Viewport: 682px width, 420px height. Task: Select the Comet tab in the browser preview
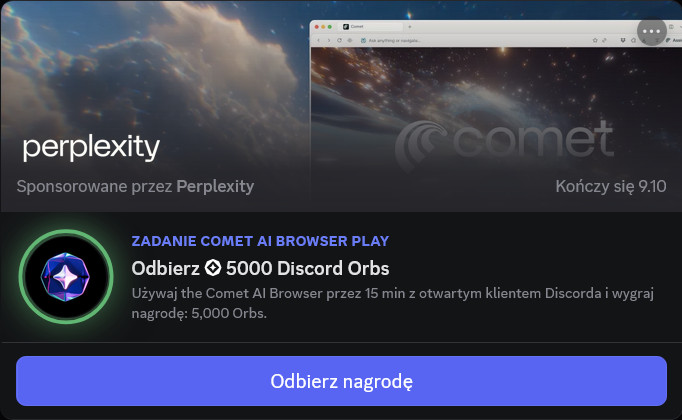371,27
